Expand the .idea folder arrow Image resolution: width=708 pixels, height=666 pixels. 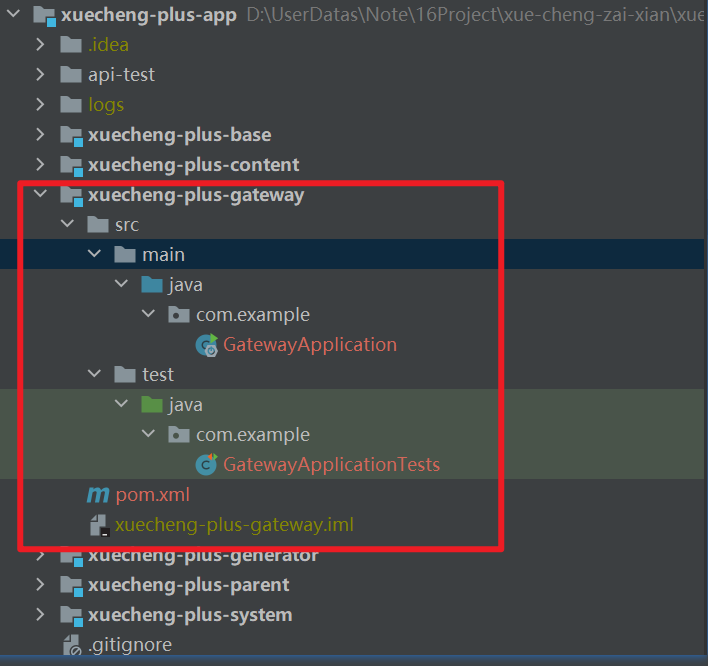pos(40,44)
